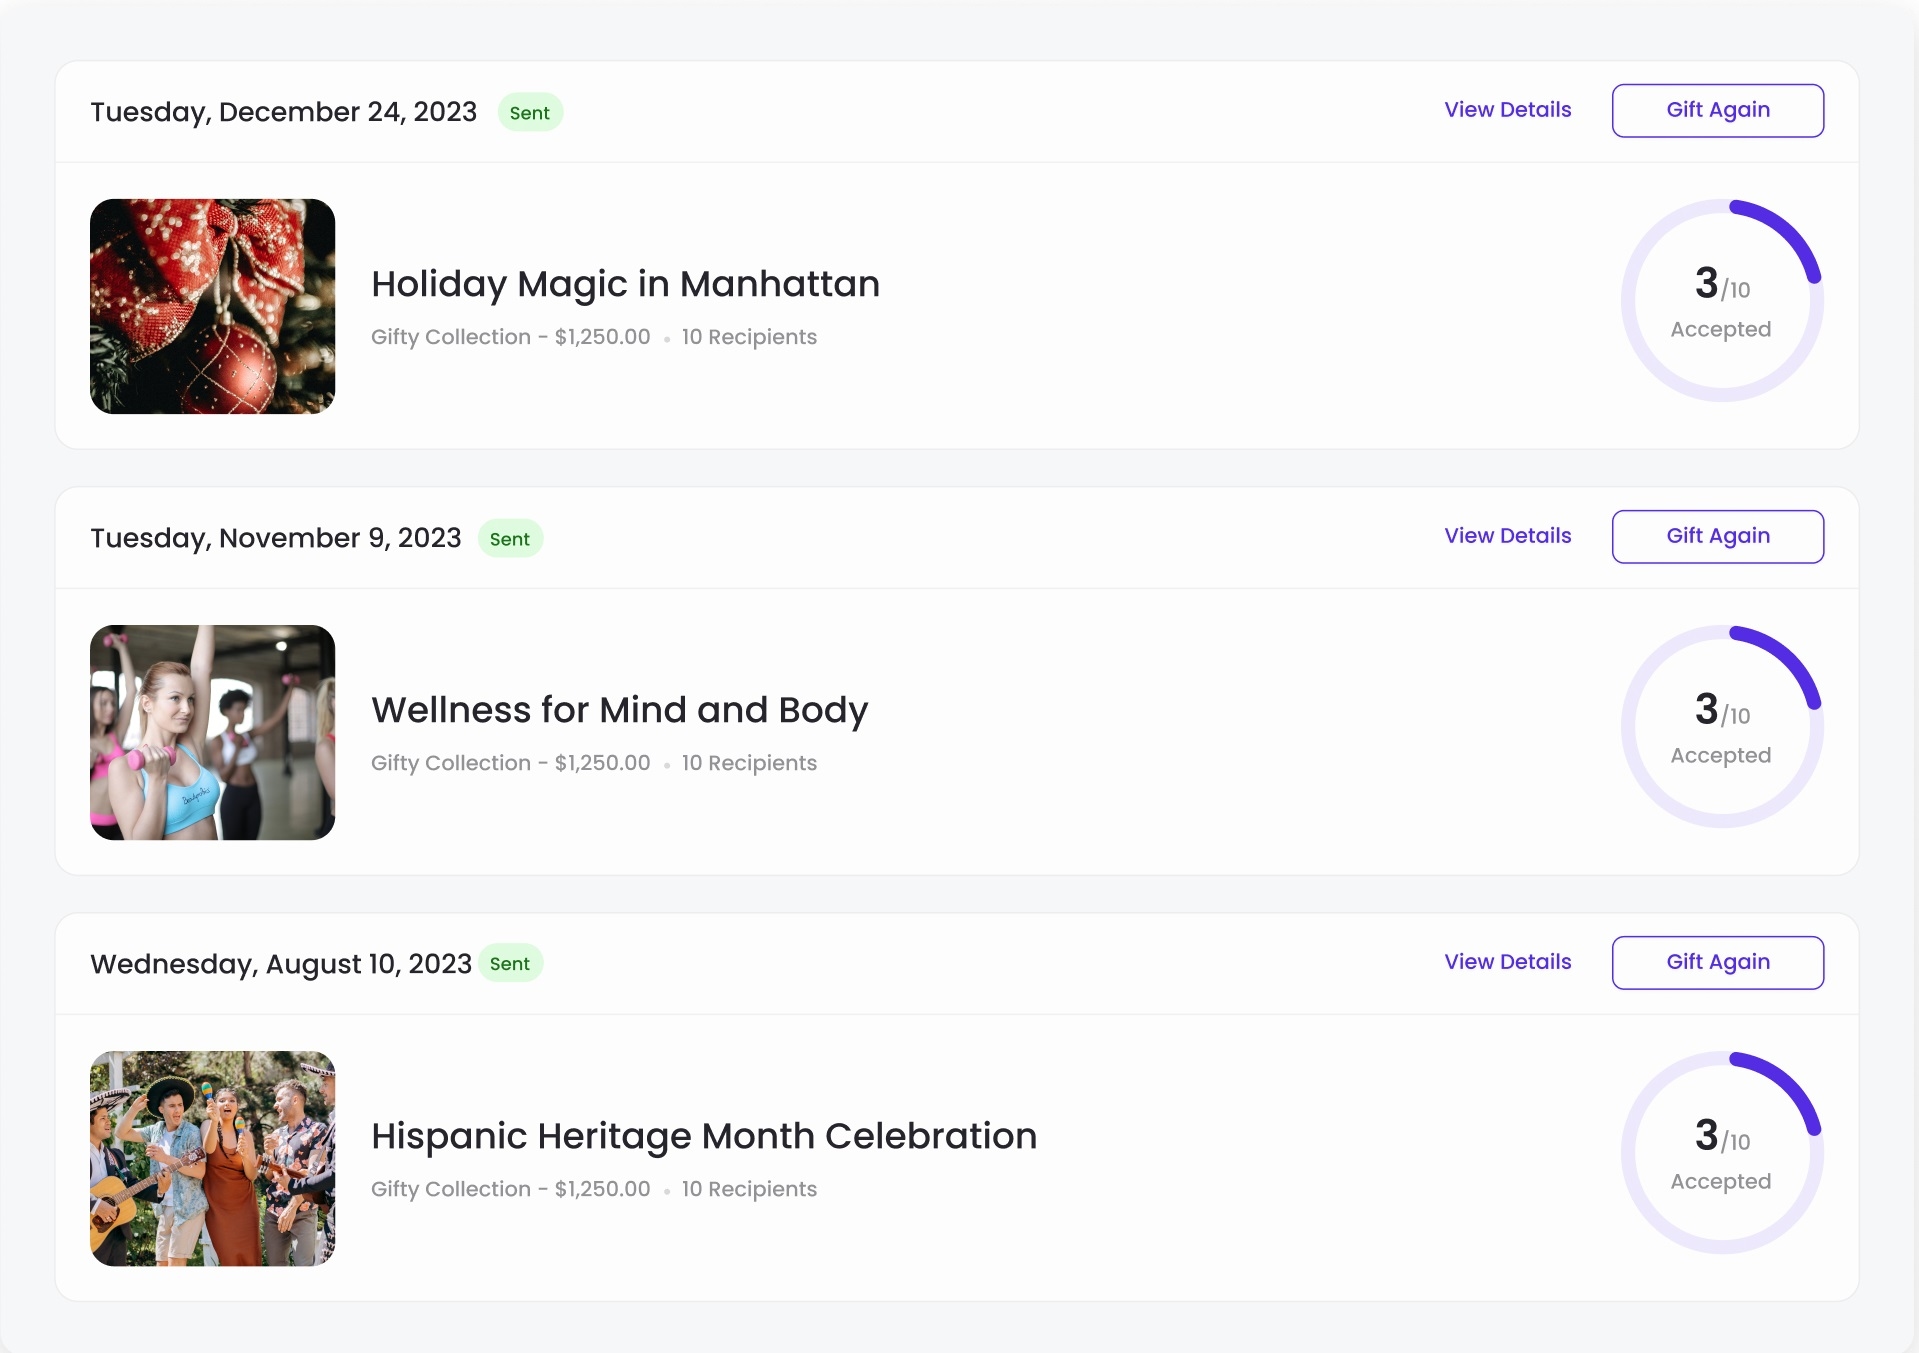Click the Sent badge next to August 10
This screenshot has height=1353, width=1919.
click(x=510, y=964)
